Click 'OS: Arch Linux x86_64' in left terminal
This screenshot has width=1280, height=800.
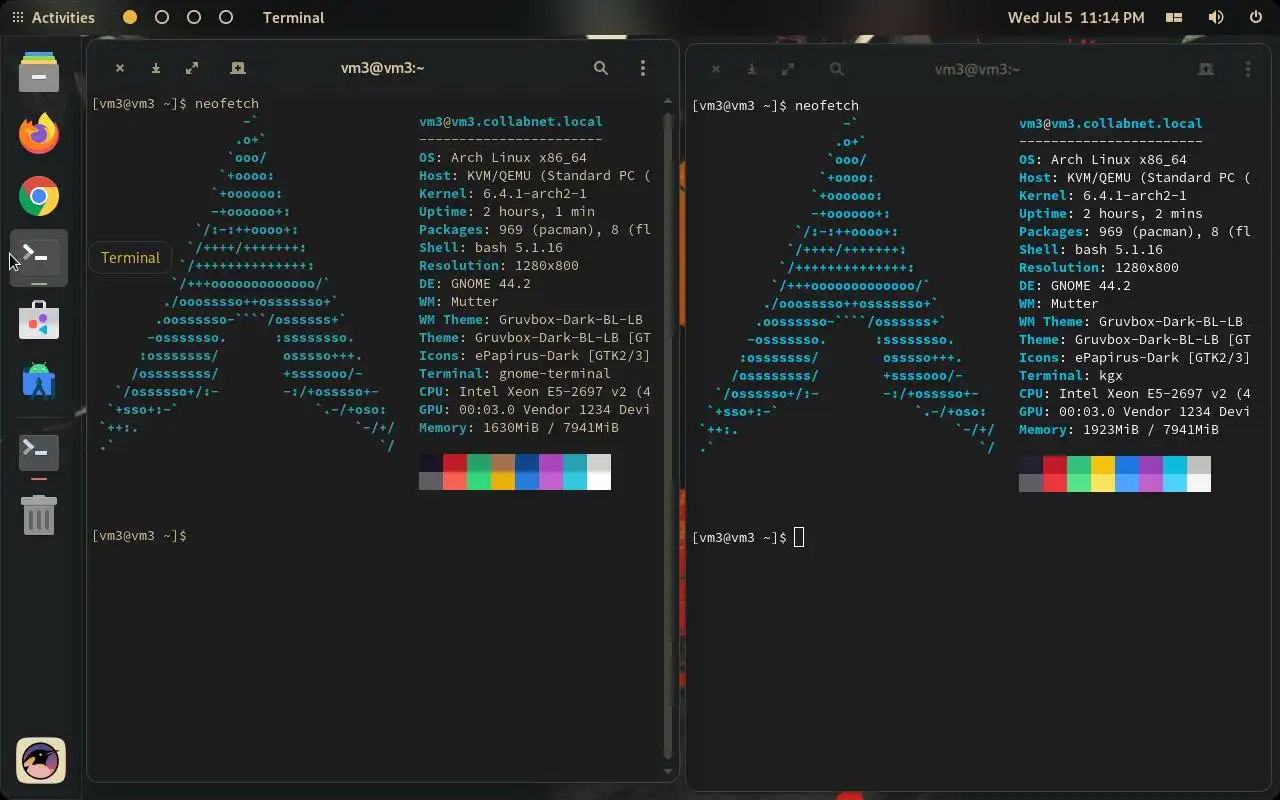coord(503,157)
